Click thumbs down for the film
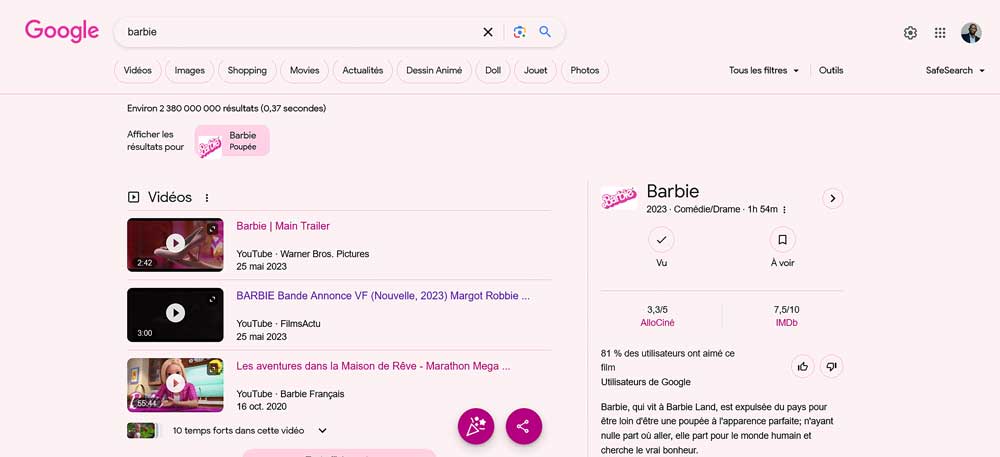The width and height of the screenshot is (1000, 457). coord(832,366)
